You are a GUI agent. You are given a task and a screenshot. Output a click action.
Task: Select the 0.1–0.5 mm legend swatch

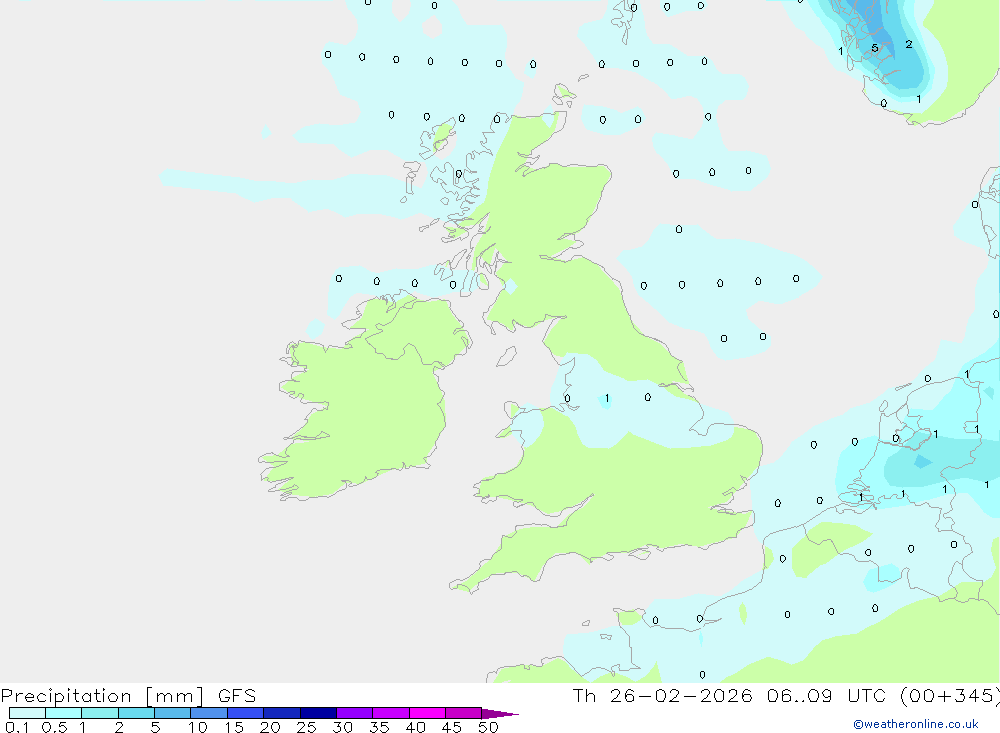click(x=27, y=713)
